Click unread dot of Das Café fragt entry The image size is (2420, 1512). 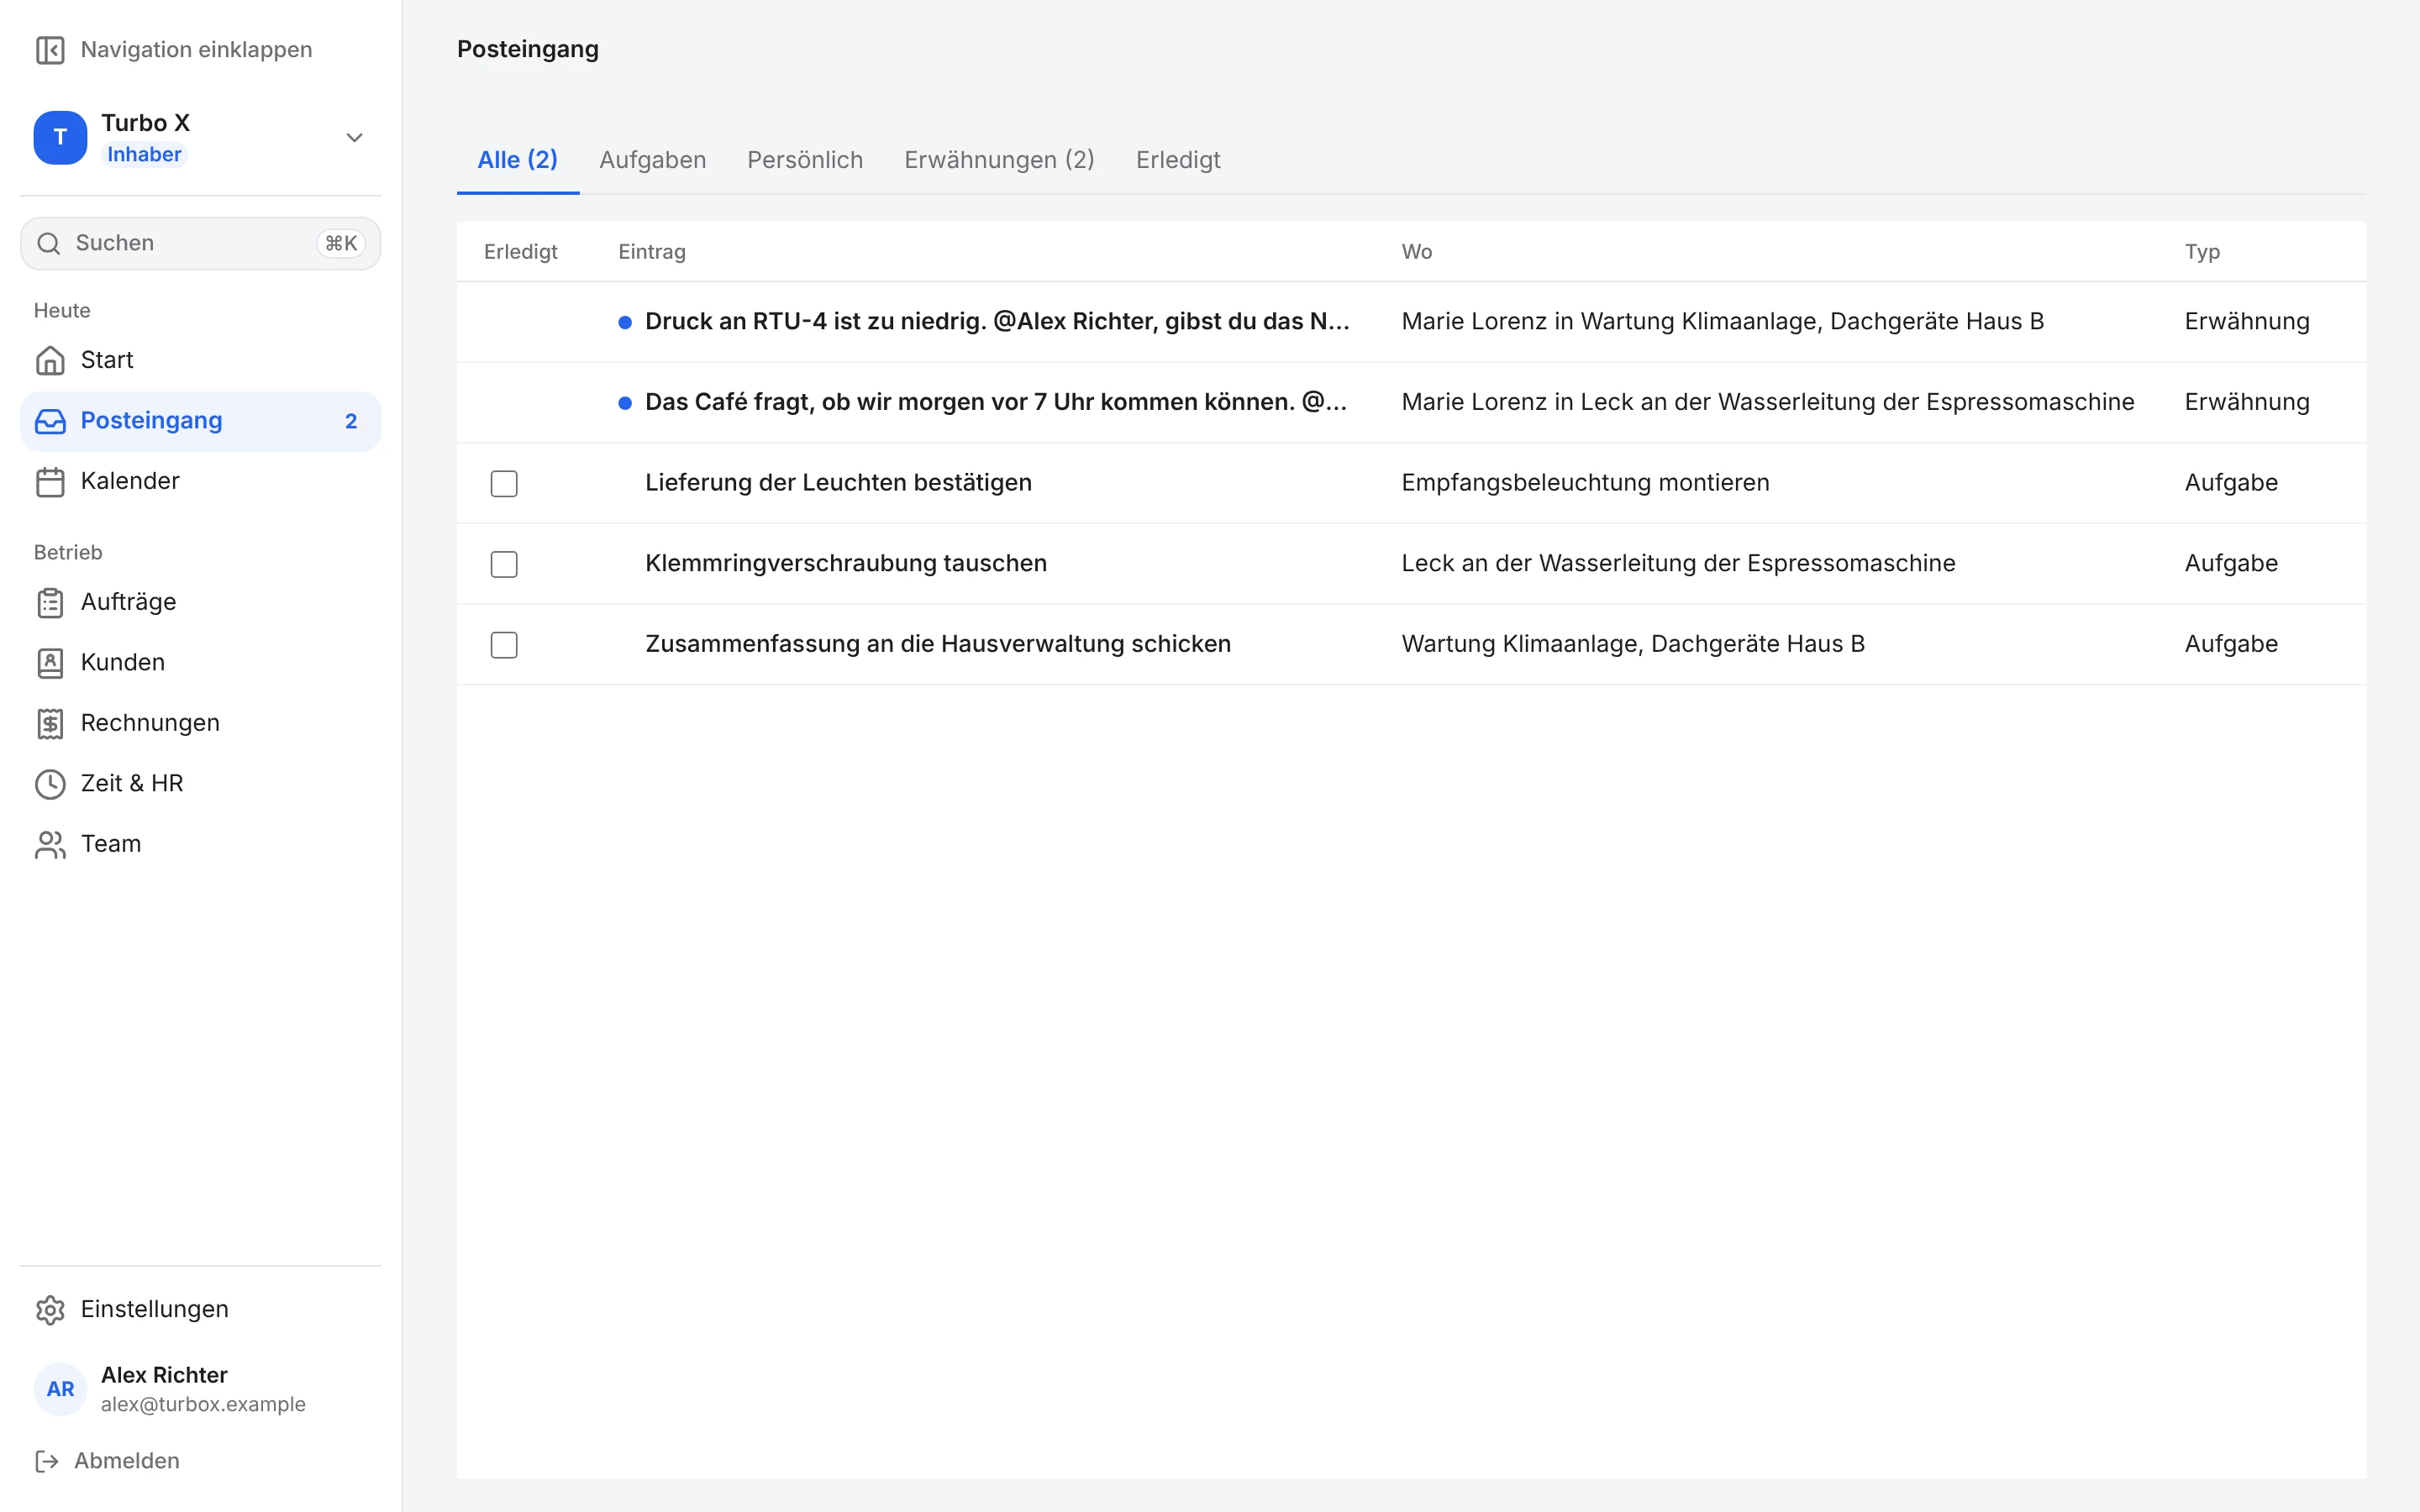pos(625,403)
